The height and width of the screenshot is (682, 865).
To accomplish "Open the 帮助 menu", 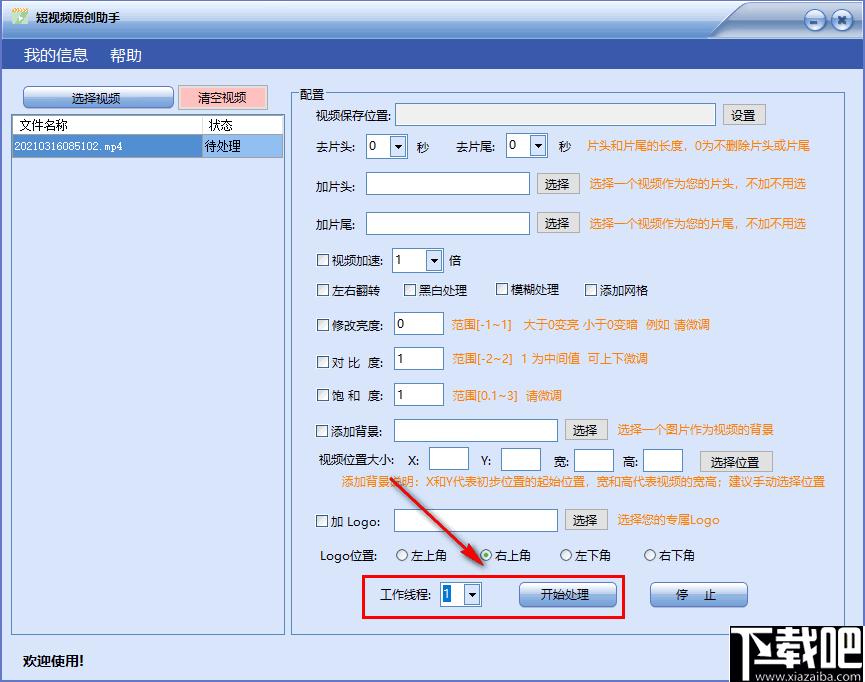I will [x=126, y=55].
